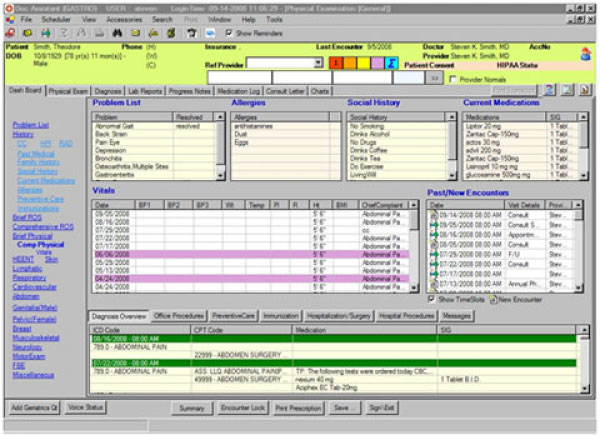Screen dimensions: 600x435
Task: Open the Medication Log tab
Action: click(x=238, y=91)
